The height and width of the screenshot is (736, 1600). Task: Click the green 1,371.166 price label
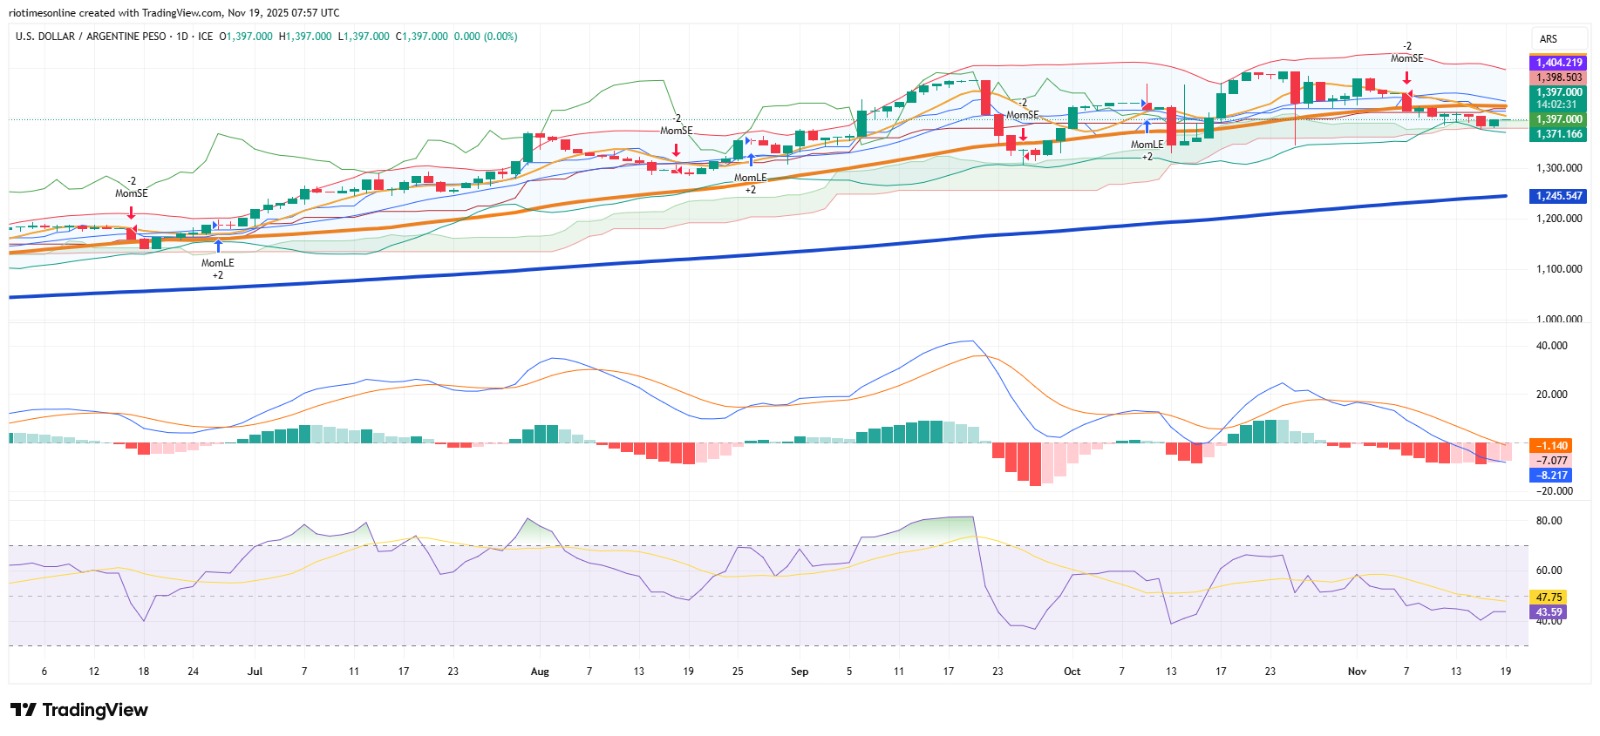(1559, 134)
